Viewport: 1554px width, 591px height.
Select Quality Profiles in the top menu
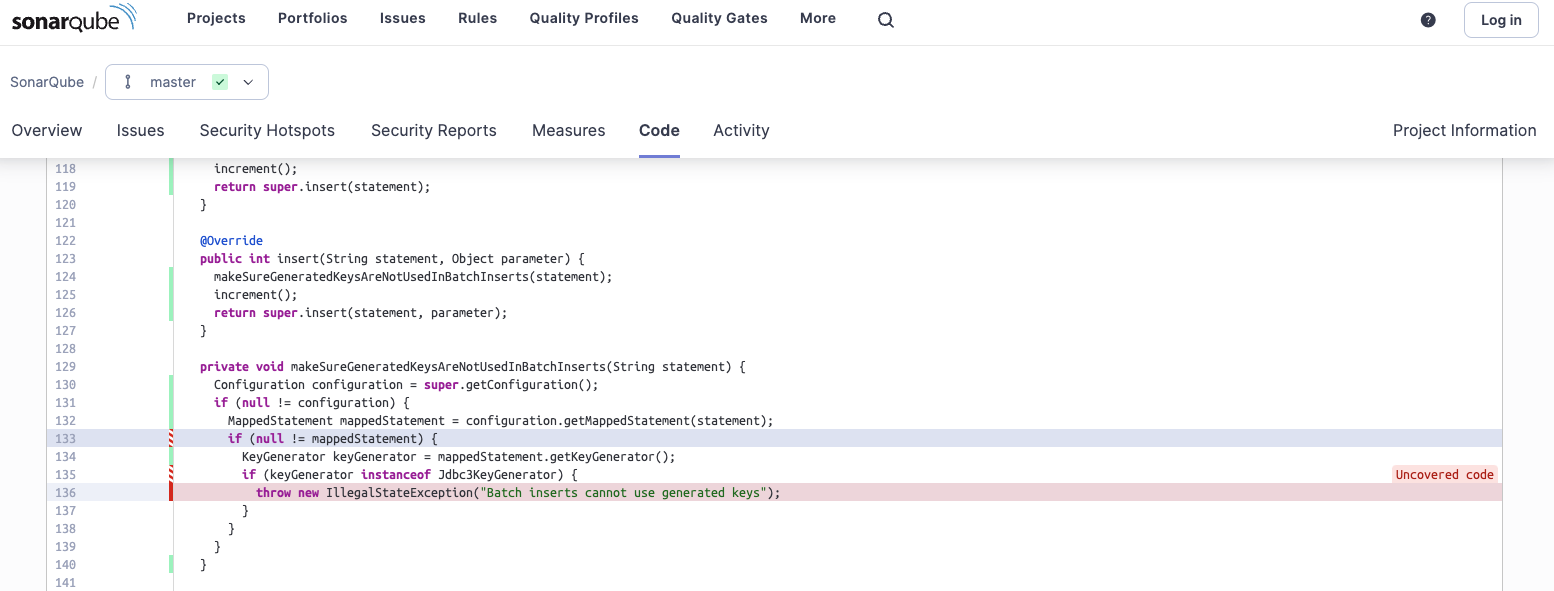(584, 17)
